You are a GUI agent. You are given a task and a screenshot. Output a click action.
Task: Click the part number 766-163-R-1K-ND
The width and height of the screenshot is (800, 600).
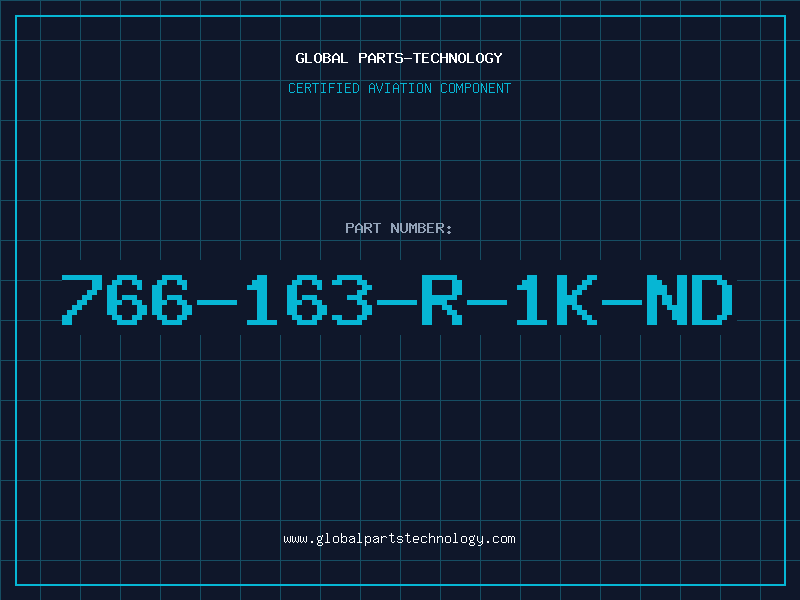[397, 300]
